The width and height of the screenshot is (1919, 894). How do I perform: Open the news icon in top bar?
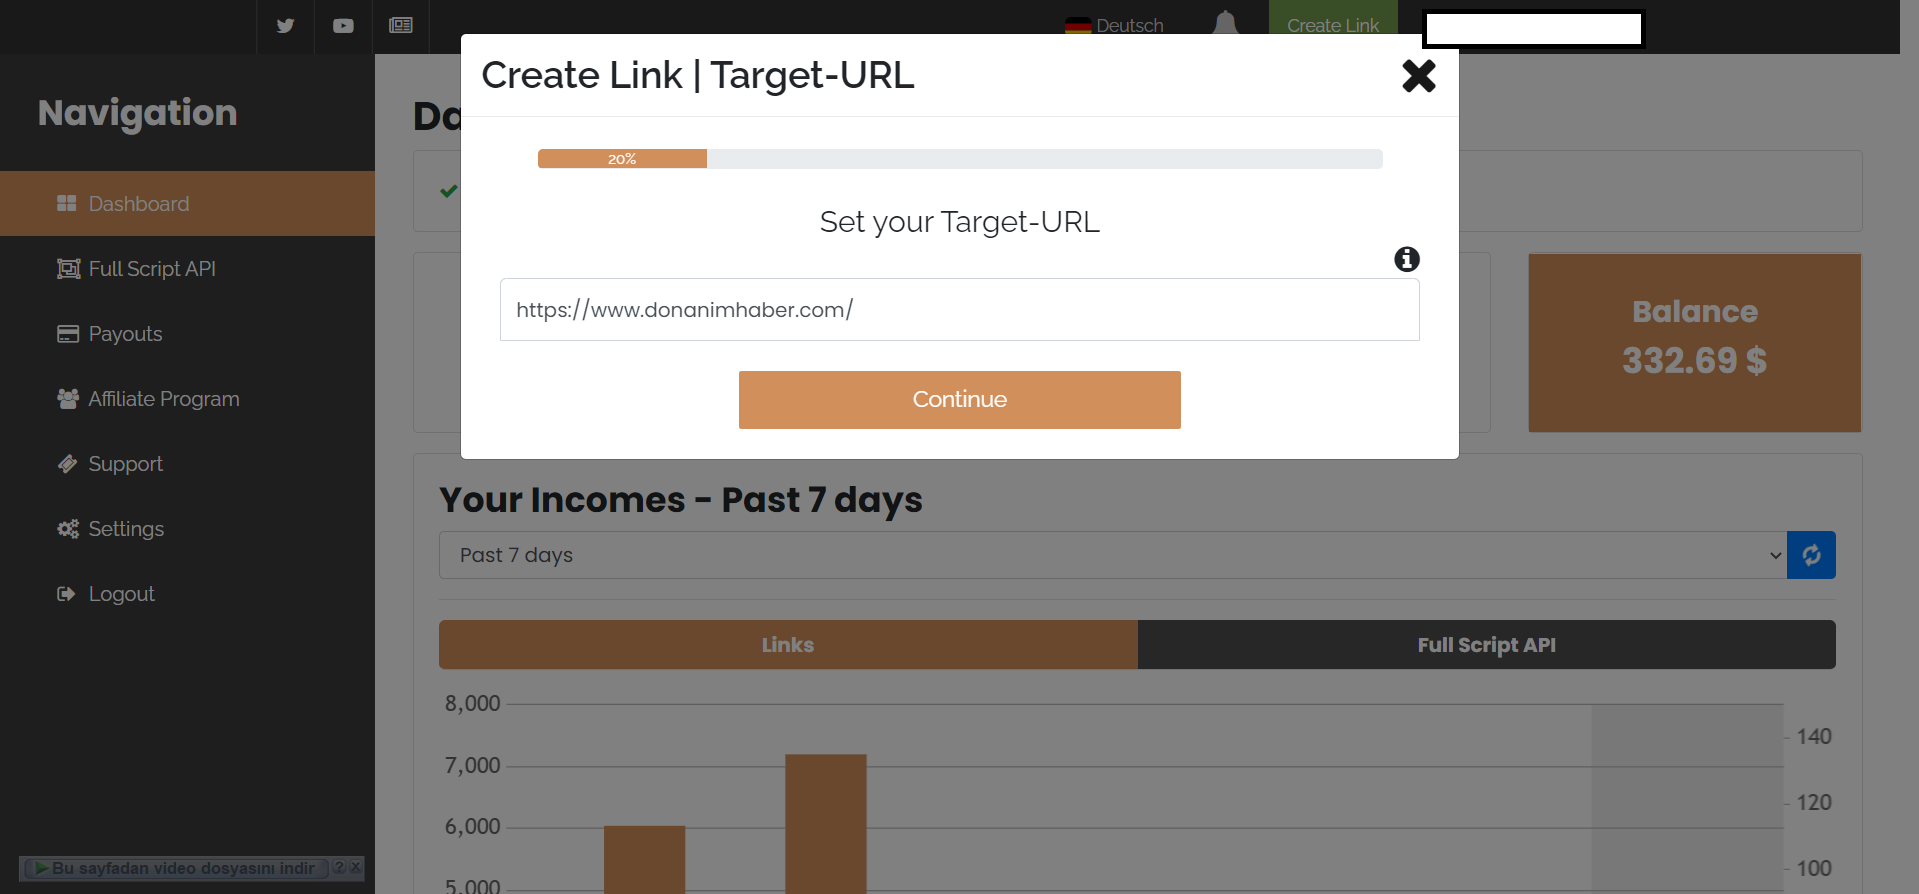[x=401, y=26]
